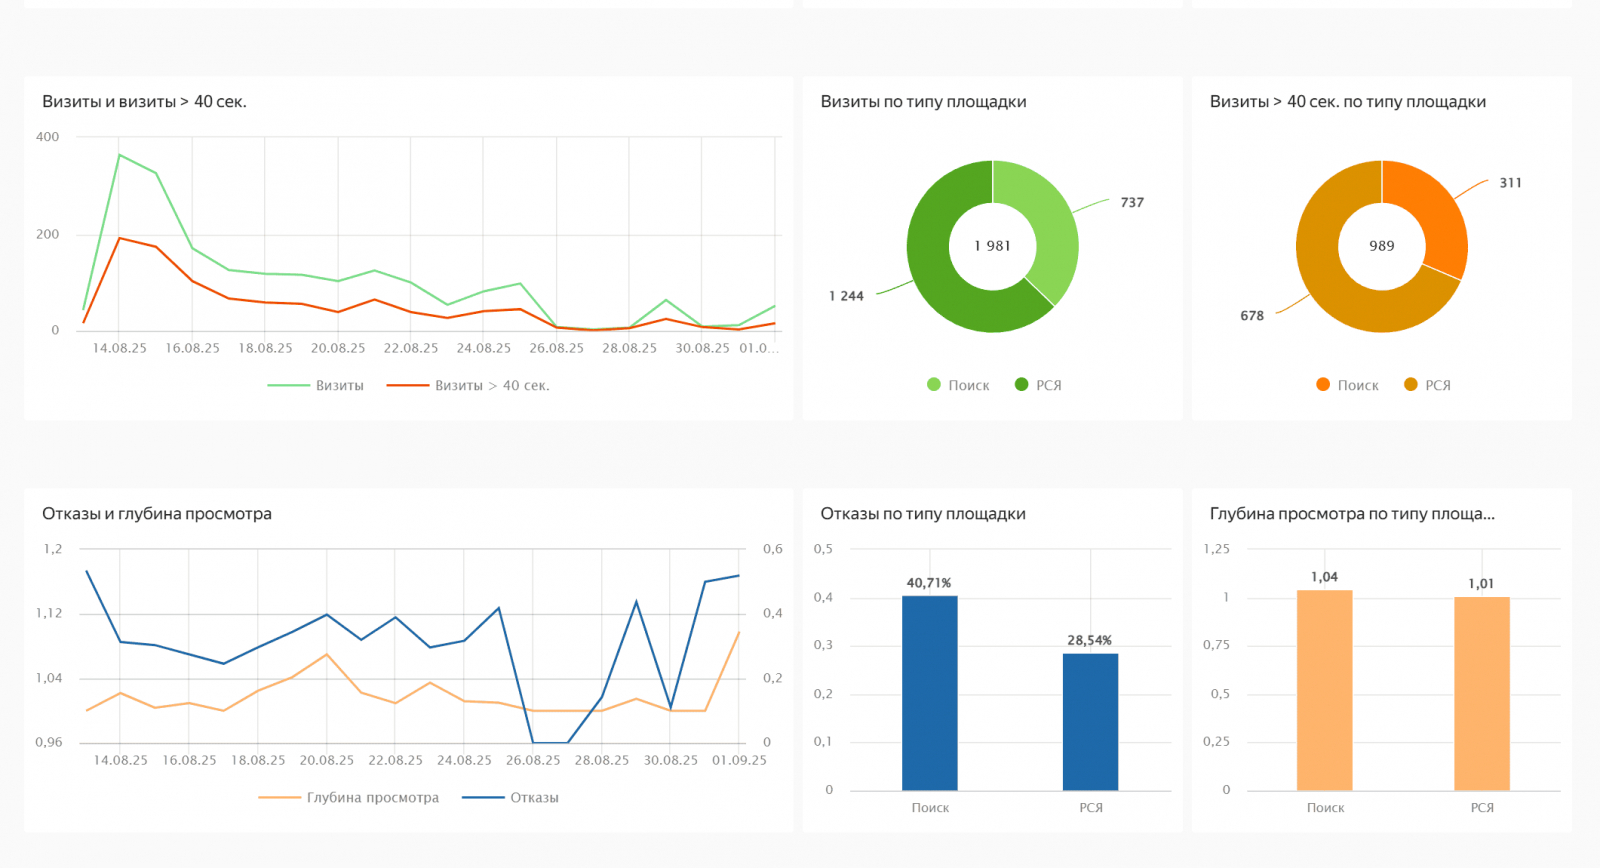Click the truncated "Глубина просмотра по типу площа..." title
Screen dimensions: 1600x868
point(1351,514)
